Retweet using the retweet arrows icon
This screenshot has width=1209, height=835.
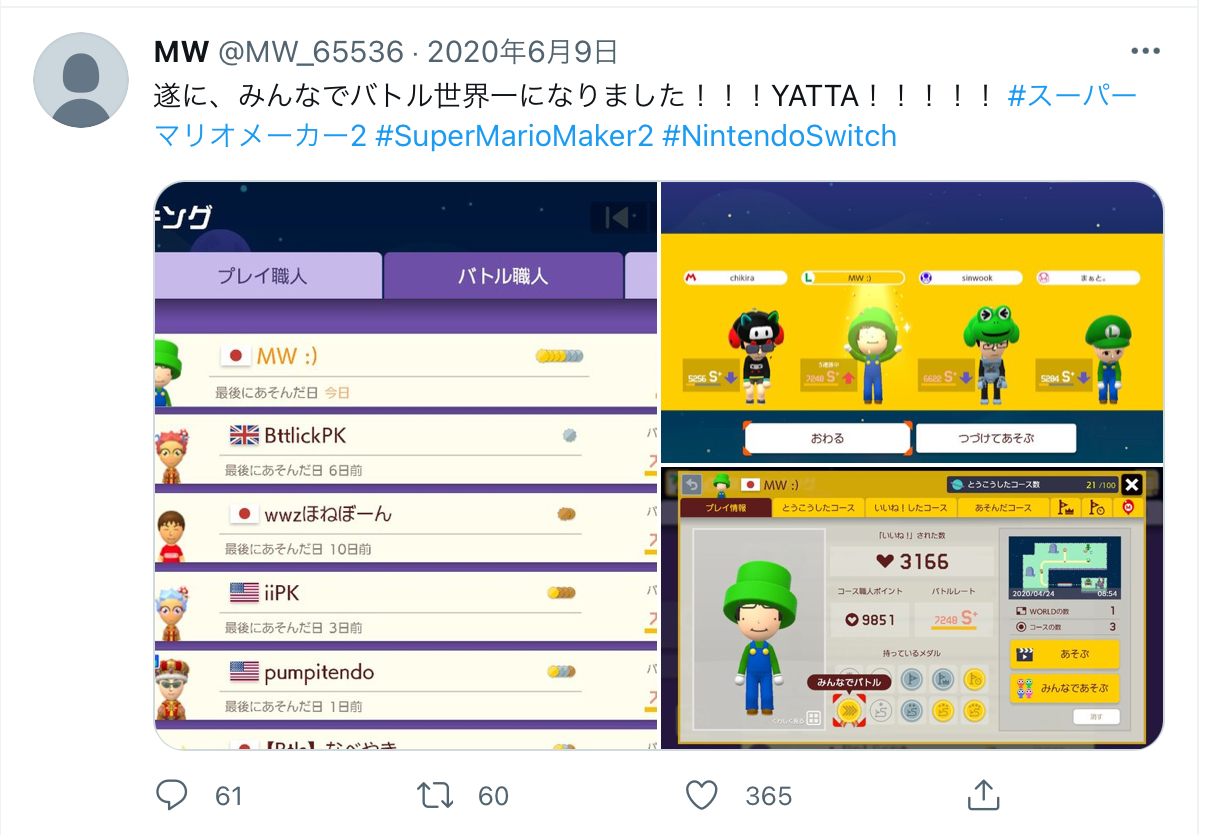[x=434, y=795]
